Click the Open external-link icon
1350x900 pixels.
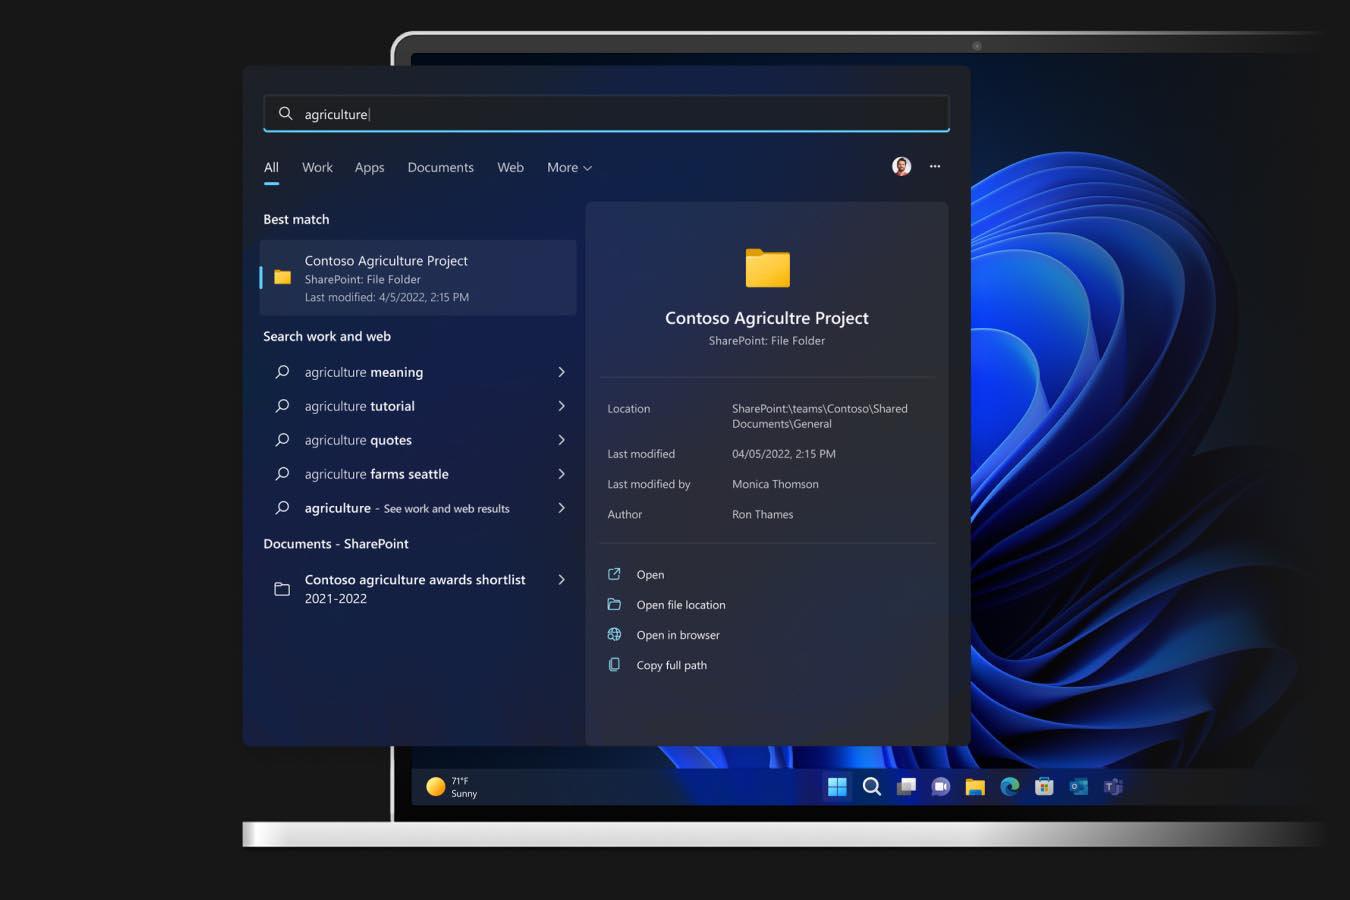614,574
